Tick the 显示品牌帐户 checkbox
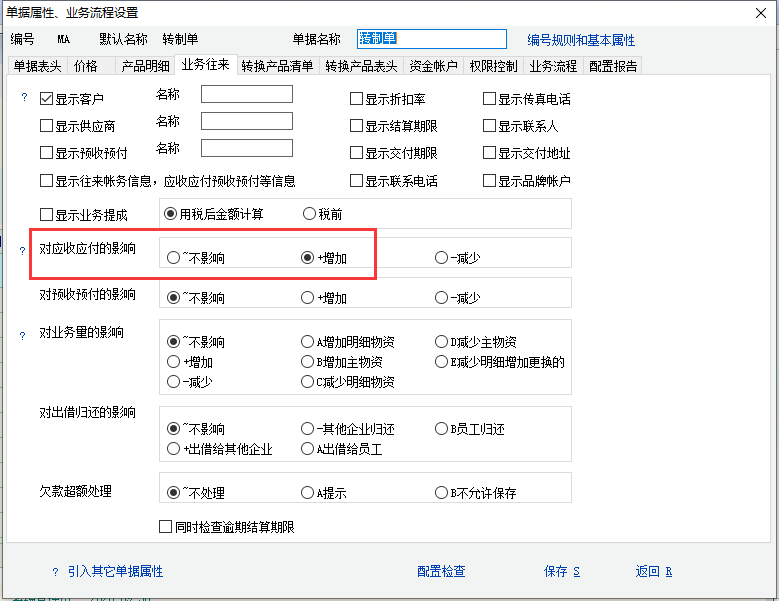The image size is (779, 601). (x=490, y=182)
